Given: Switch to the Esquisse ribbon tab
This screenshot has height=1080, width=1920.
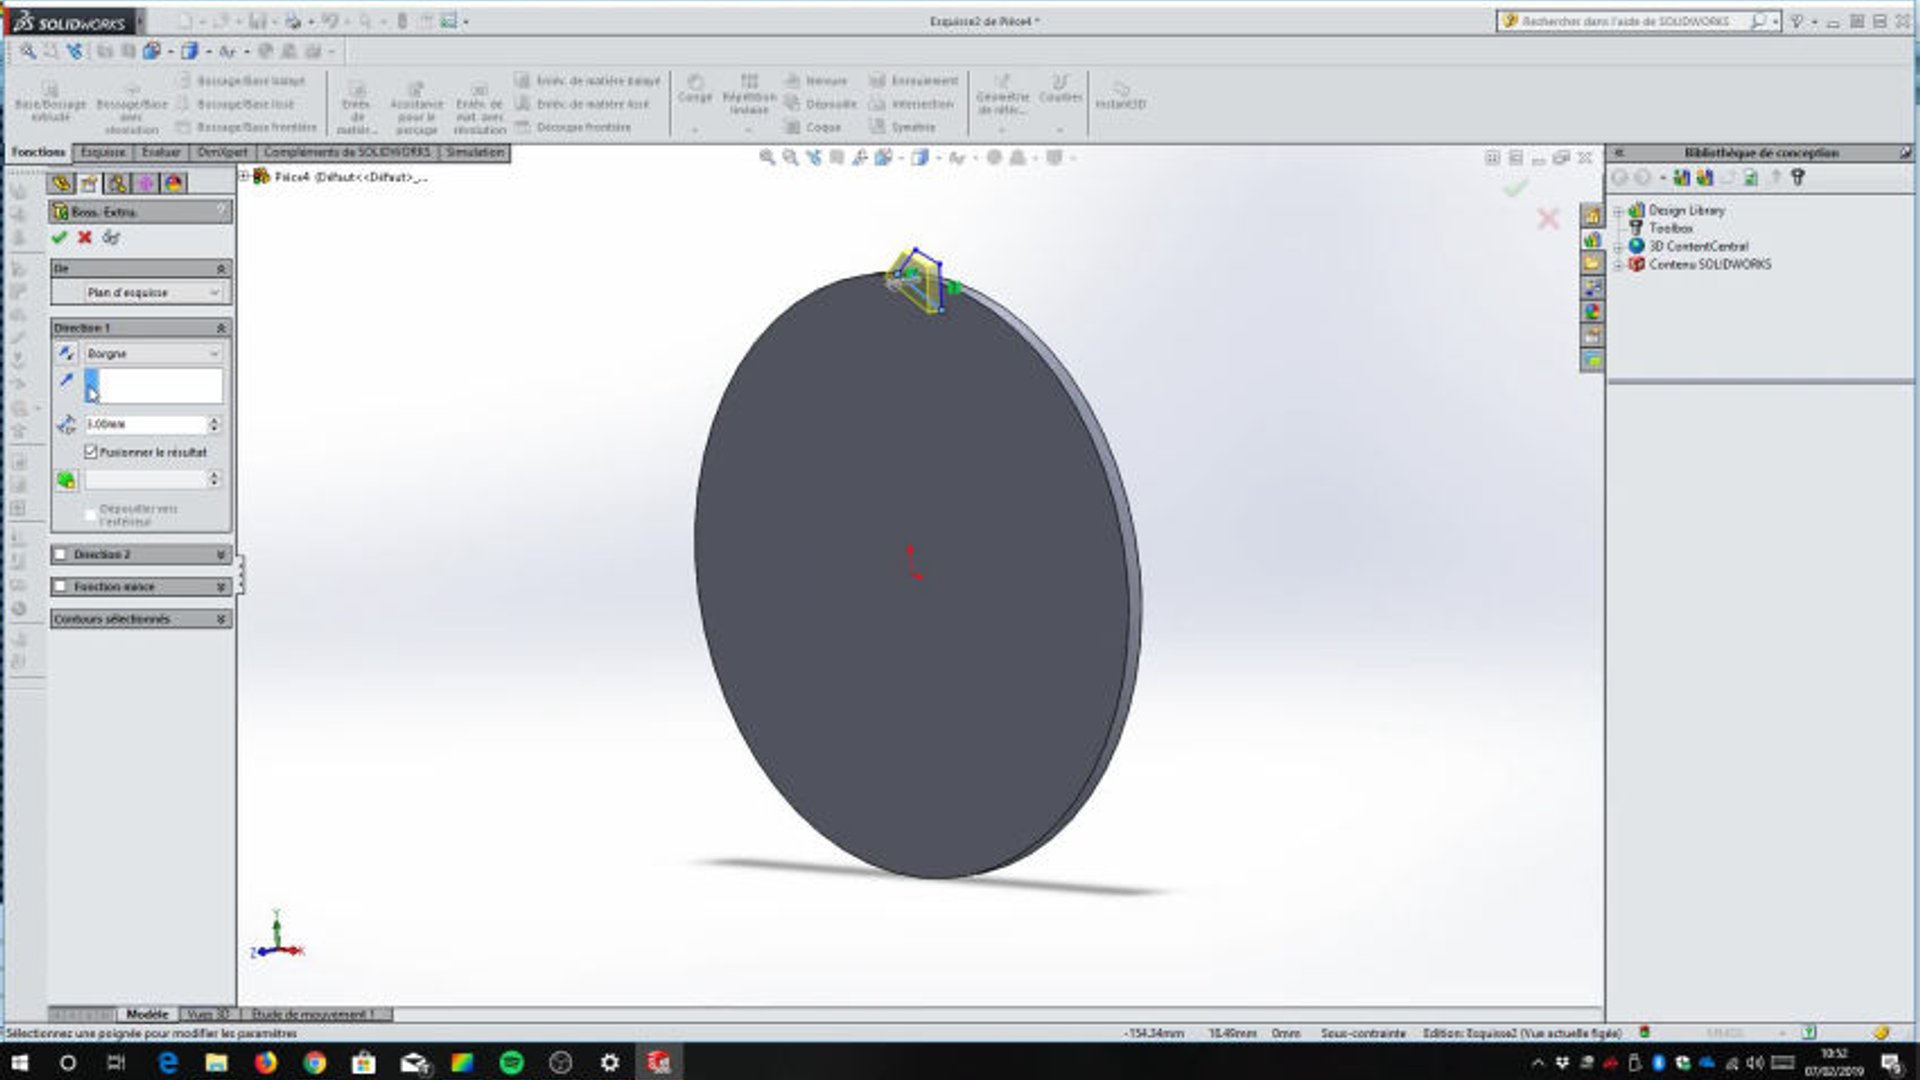Looking at the screenshot, I should pyautogui.click(x=103, y=152).
